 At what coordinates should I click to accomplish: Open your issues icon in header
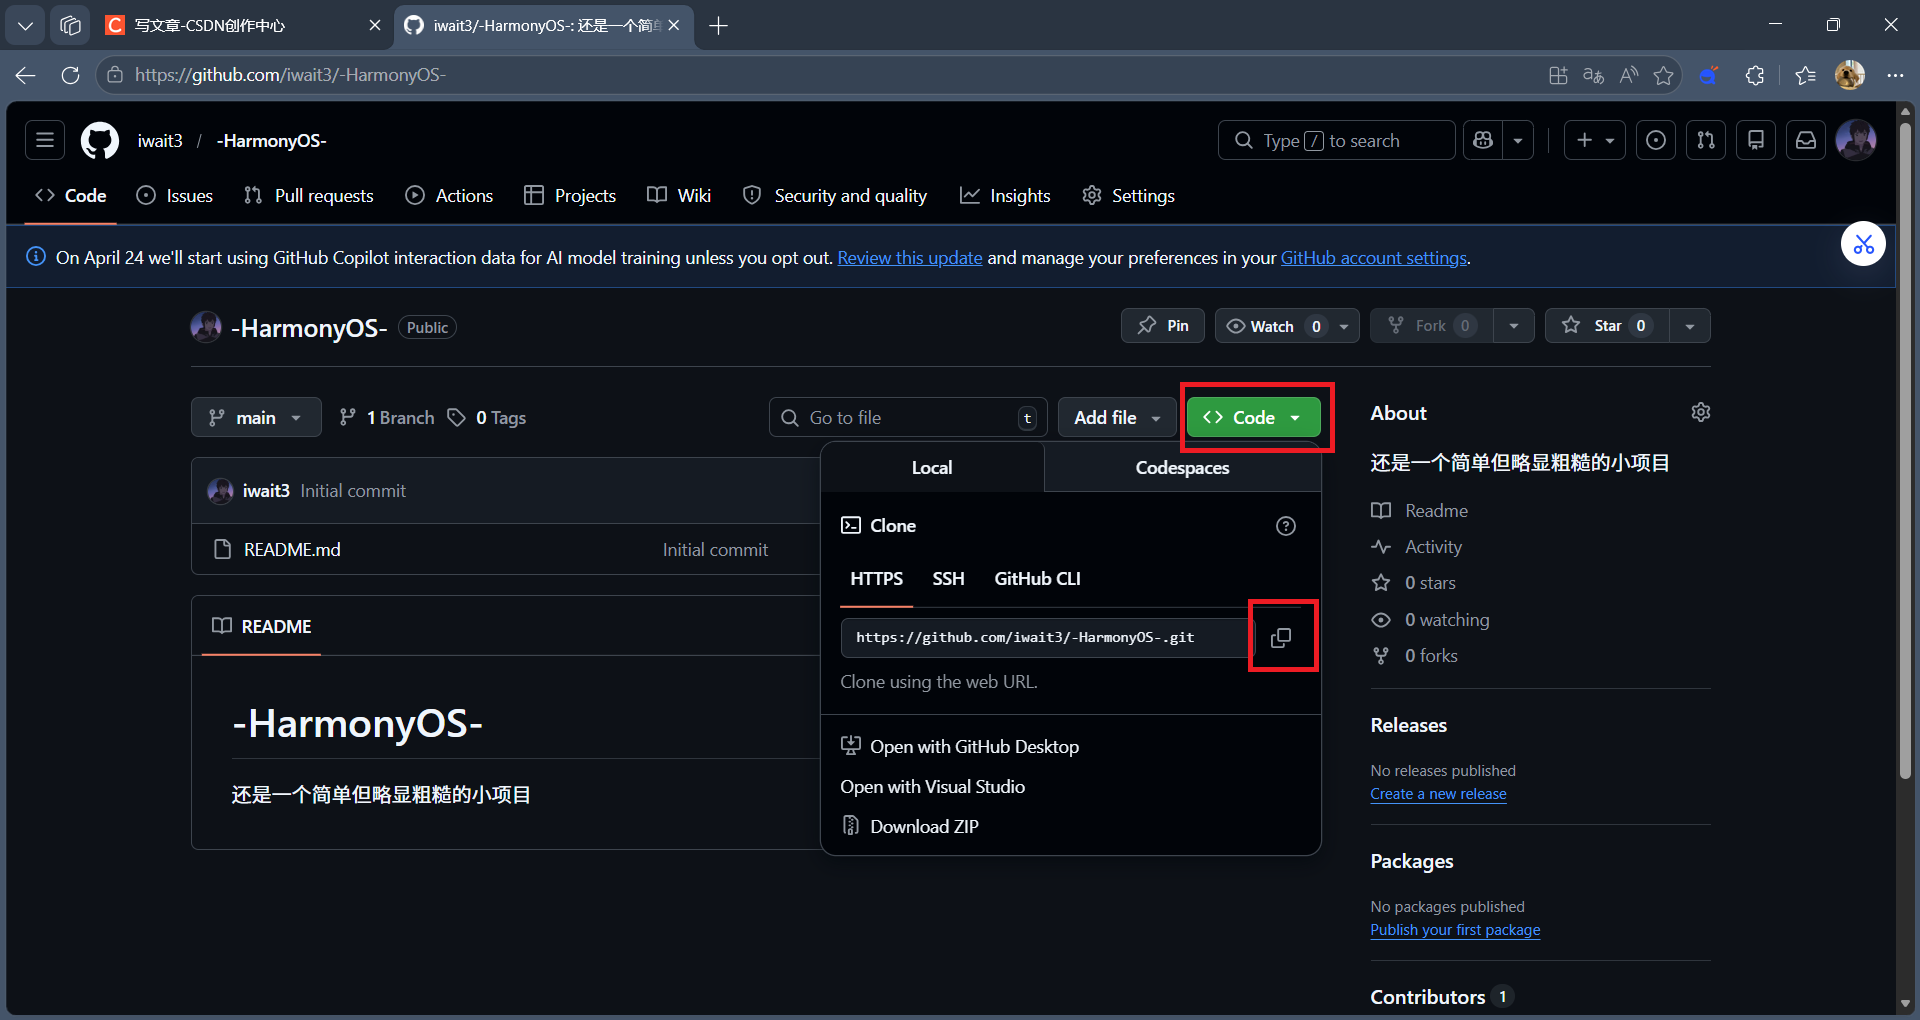(1656, 141)
